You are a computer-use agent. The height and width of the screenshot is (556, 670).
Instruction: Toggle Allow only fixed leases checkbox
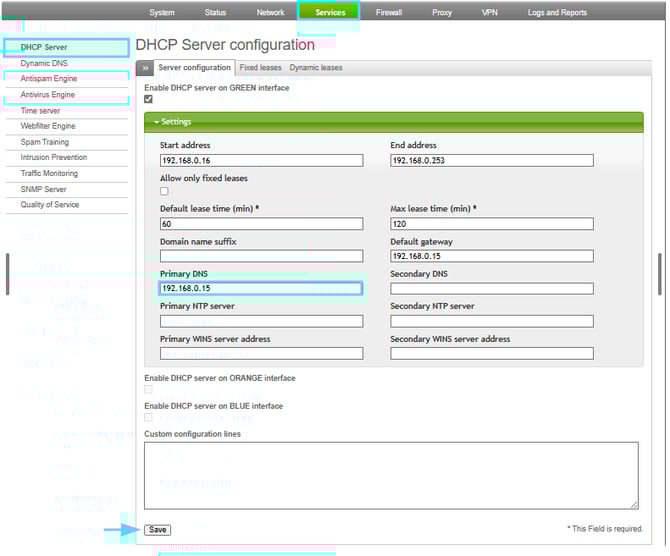(x=164, y=191)
